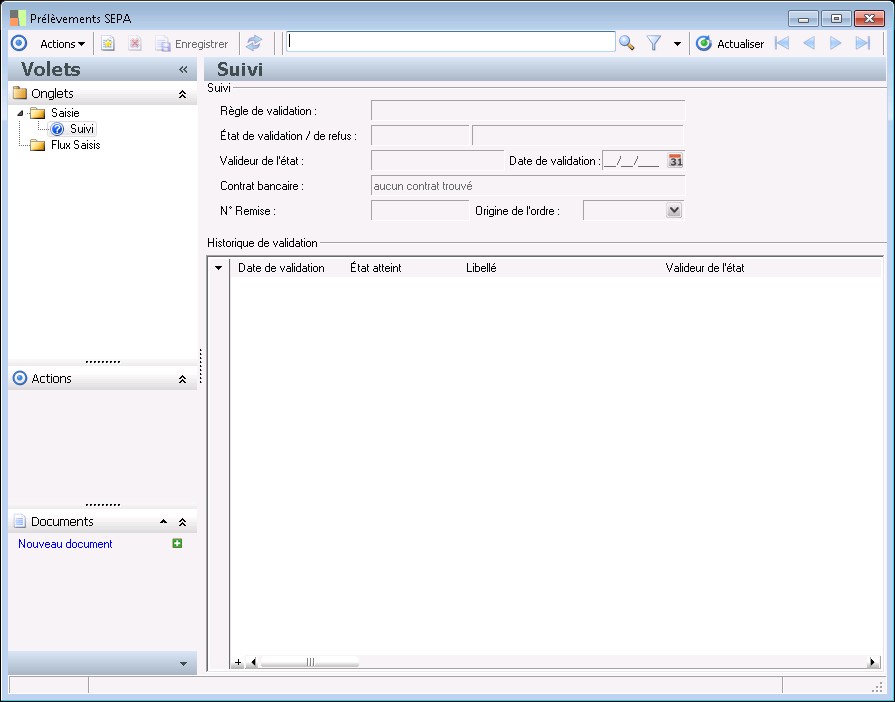Click the magnifying glass search icon
This screenshot has height=702, width=895.
click(x=627, y=43)
